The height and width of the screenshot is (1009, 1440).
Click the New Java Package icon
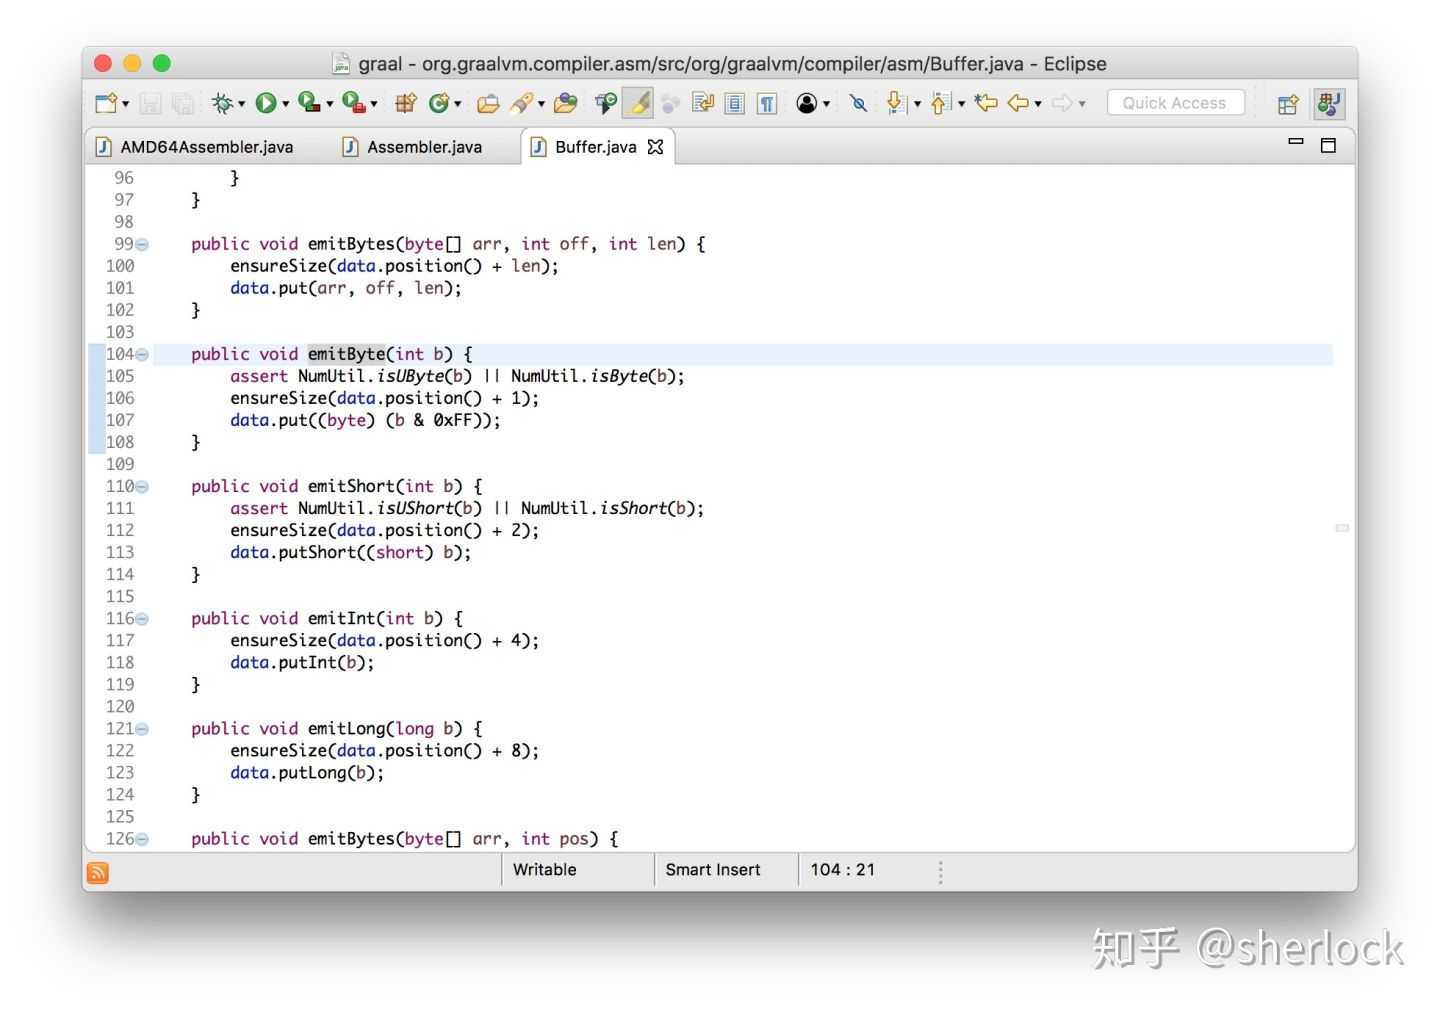coord(405,103)
